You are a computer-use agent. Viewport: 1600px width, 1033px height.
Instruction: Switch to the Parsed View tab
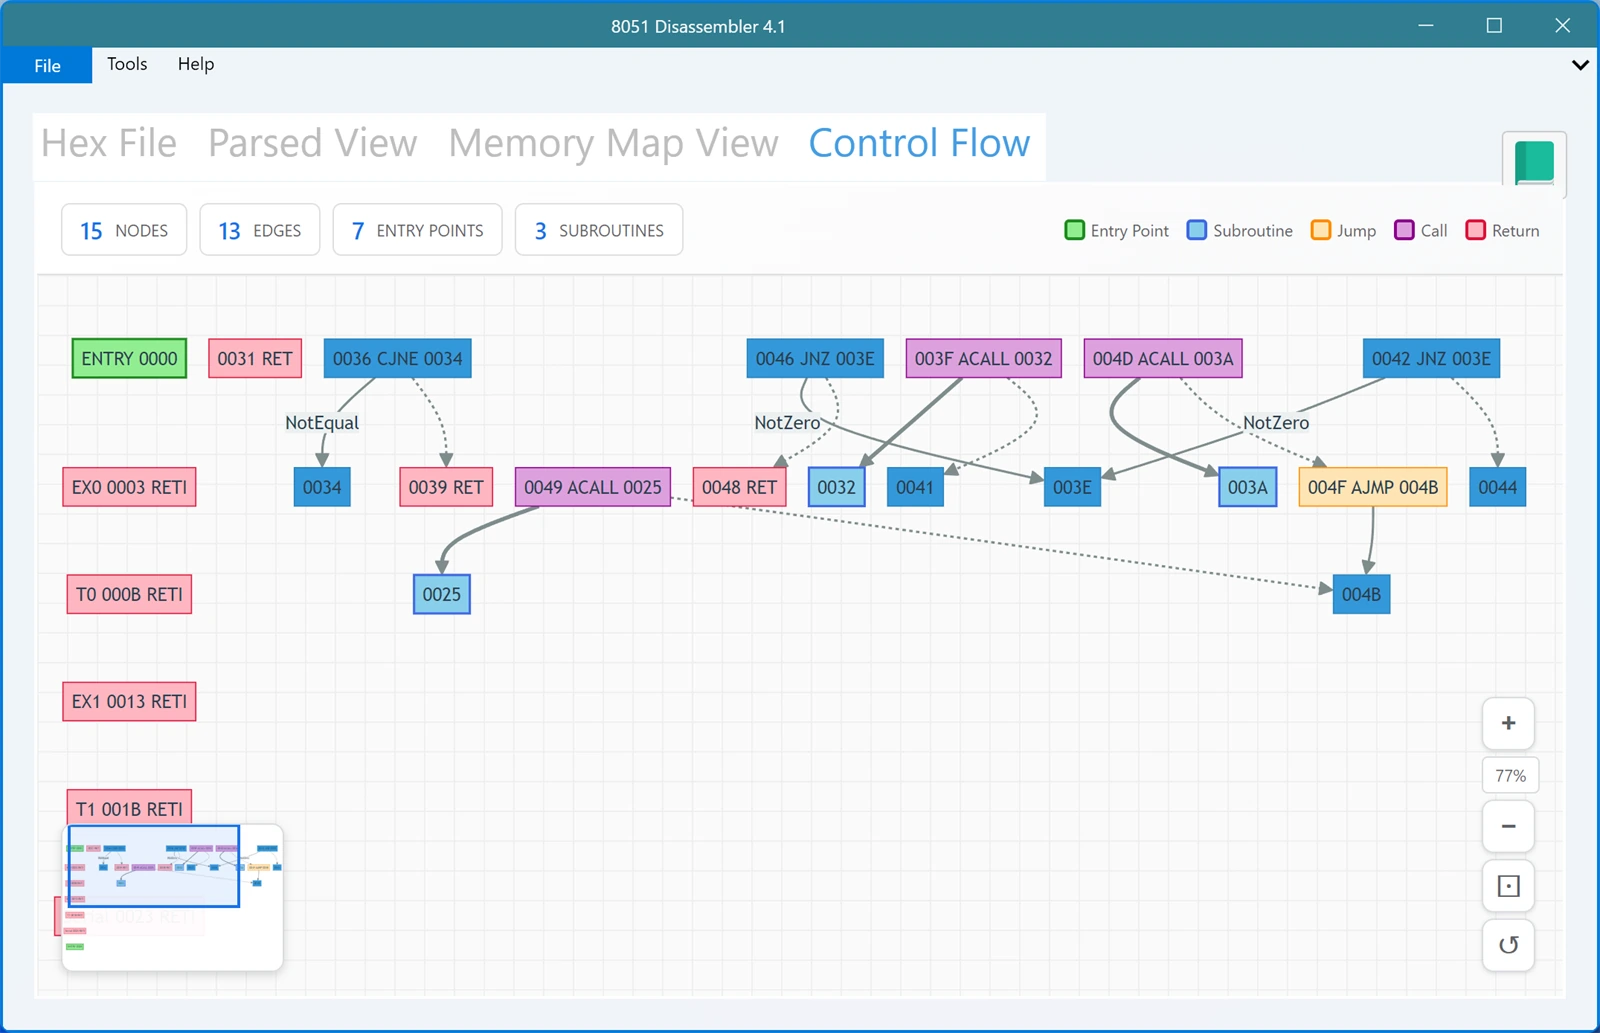pos(312,143)
